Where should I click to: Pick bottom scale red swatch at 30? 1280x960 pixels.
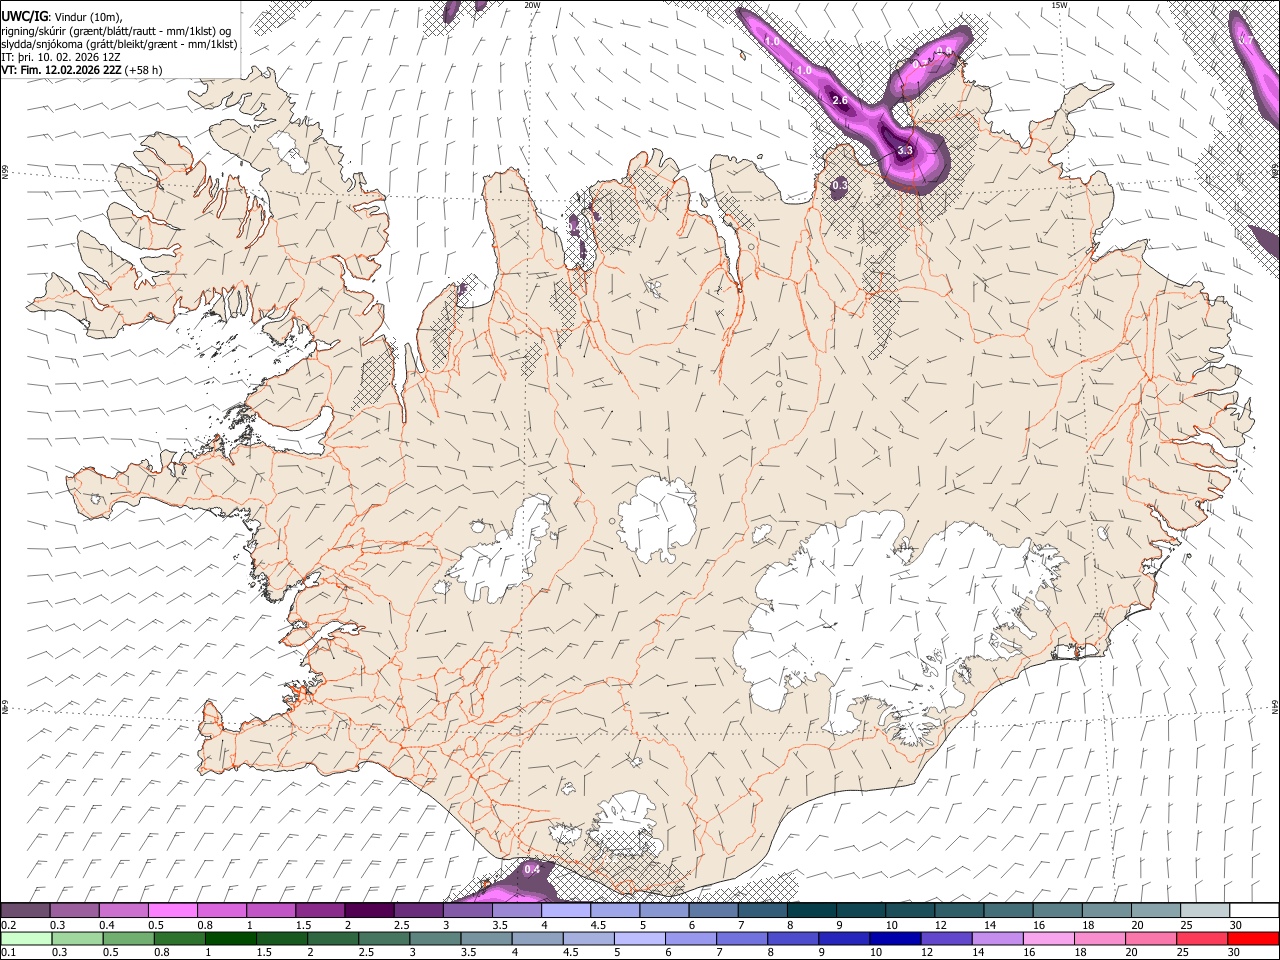click(1254, 938)
